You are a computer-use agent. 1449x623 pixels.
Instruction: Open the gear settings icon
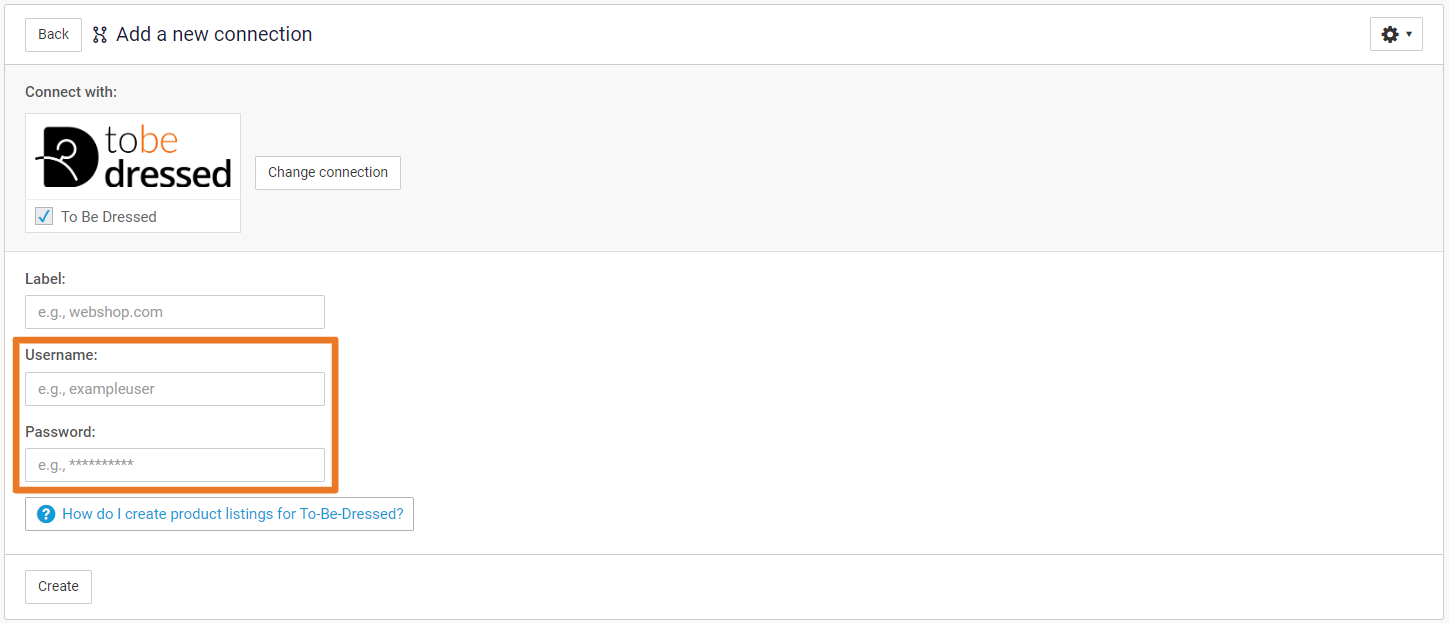1389,34
